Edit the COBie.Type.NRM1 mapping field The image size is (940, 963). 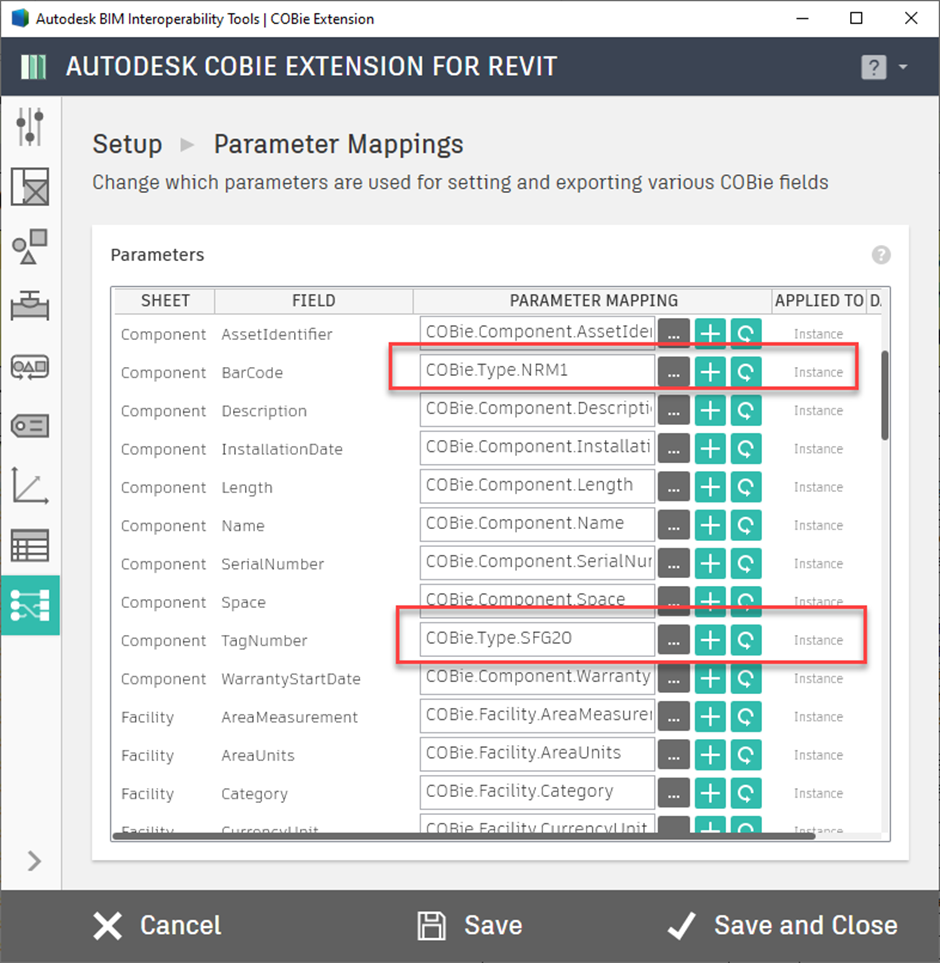(537, 371)
